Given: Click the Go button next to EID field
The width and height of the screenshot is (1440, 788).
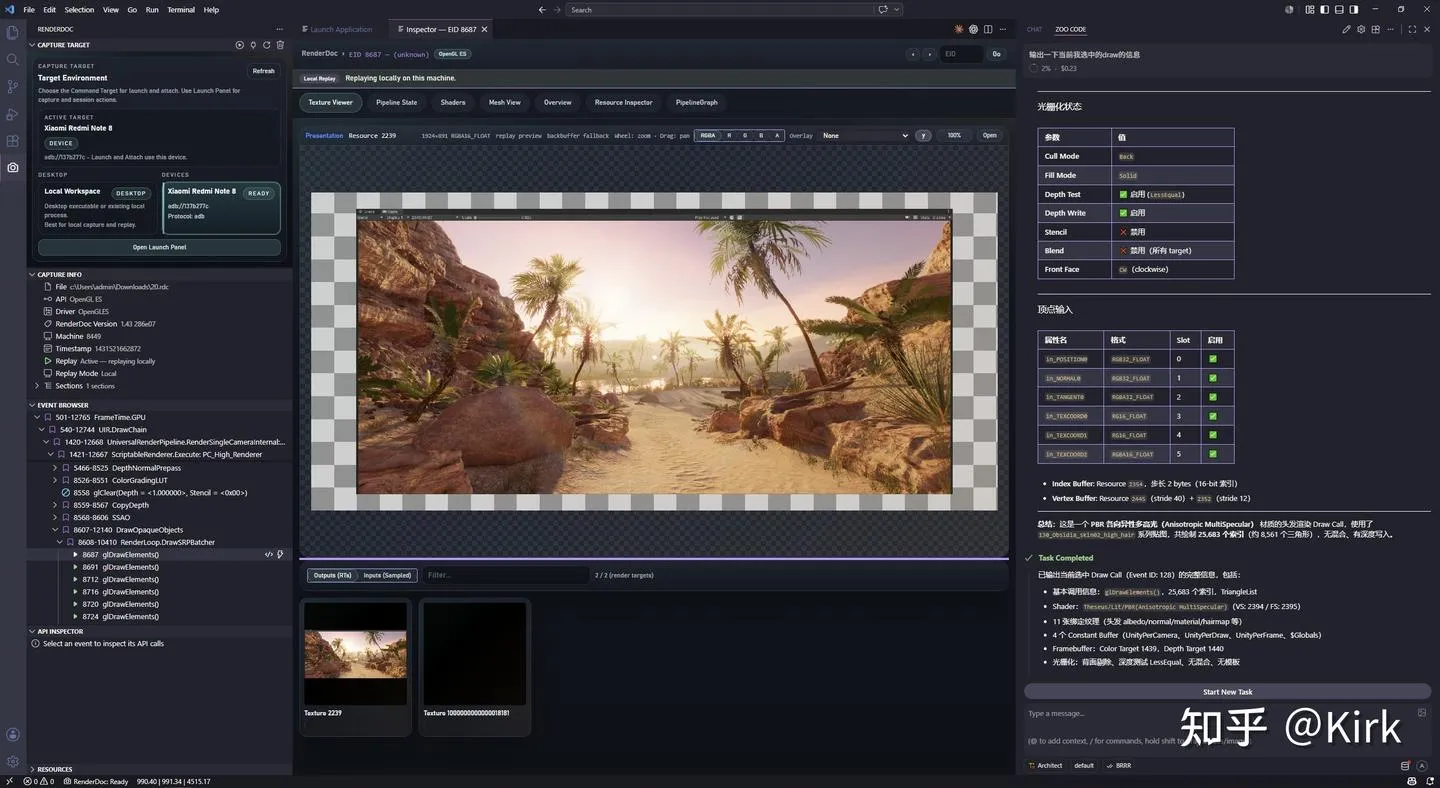Looking at the screenshot, I should pyautogui.click(x=996, y=54).
